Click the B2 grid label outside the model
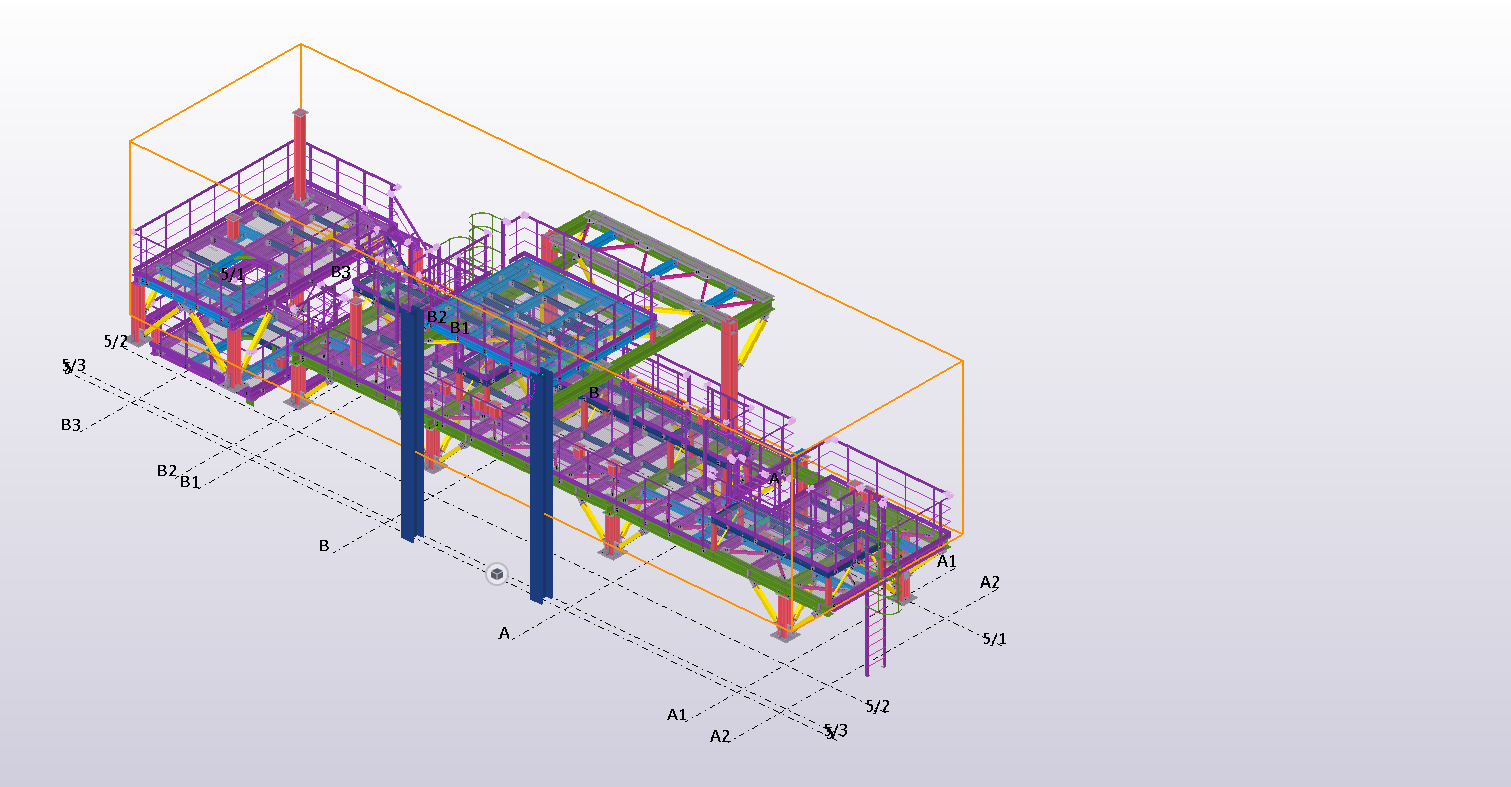Image resolution: width=1511 pixels, height=787 pixels. pyautogui.click(x=167, y=470)
